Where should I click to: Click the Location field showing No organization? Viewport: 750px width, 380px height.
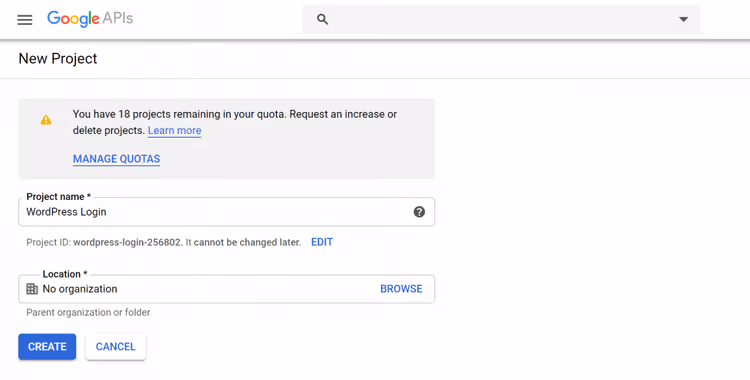click(x=226, y=289)
